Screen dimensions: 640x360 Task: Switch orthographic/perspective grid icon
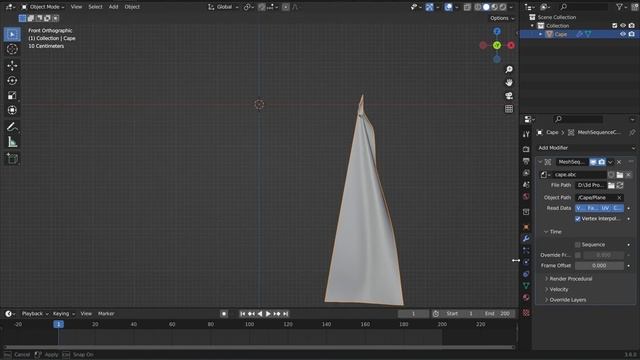509,109
